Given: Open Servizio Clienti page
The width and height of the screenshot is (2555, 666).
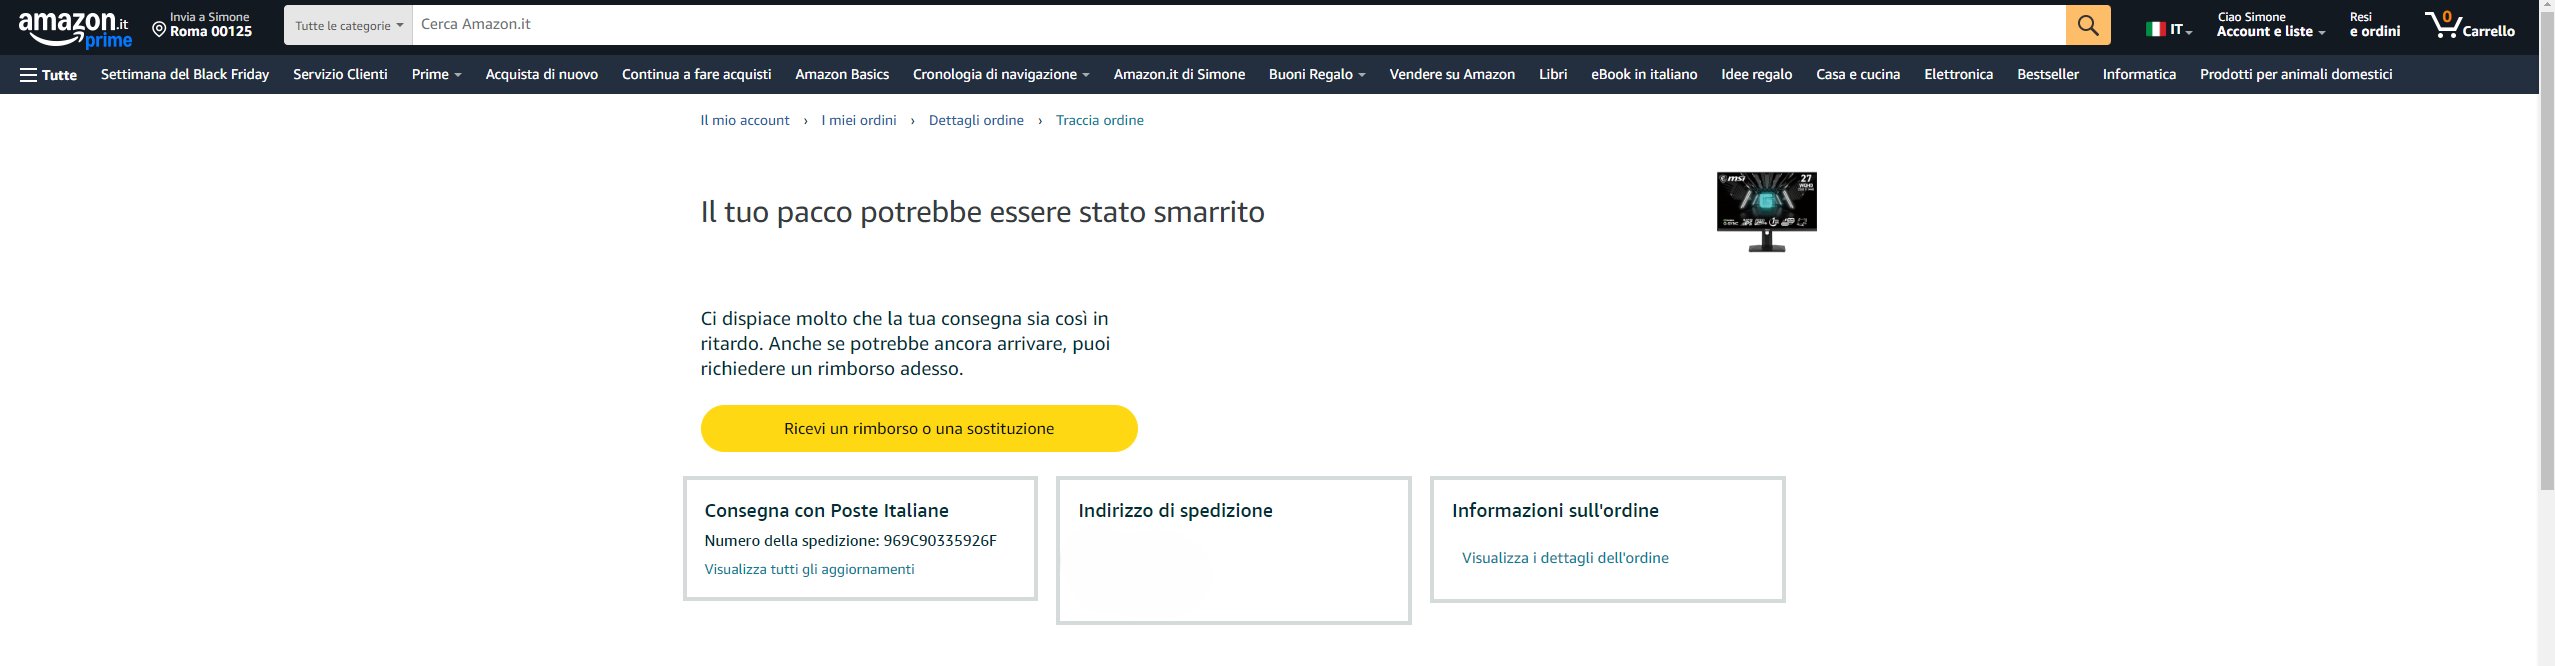Looking at the screenshot, I should click(340, 74).
